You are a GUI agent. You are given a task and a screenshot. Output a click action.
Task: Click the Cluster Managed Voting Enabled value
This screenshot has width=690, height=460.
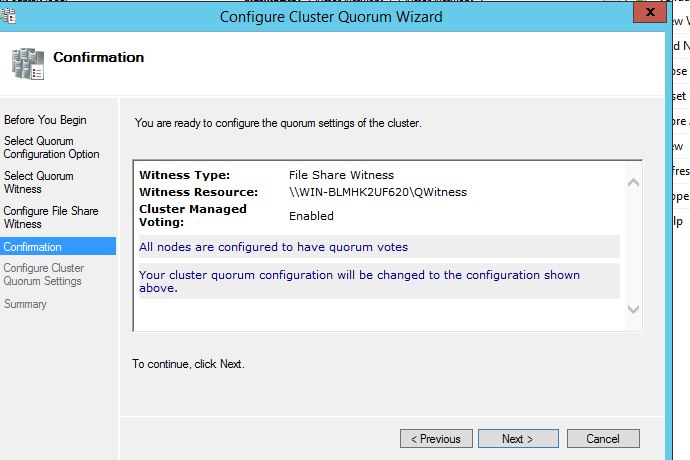(x=311, y=216)
